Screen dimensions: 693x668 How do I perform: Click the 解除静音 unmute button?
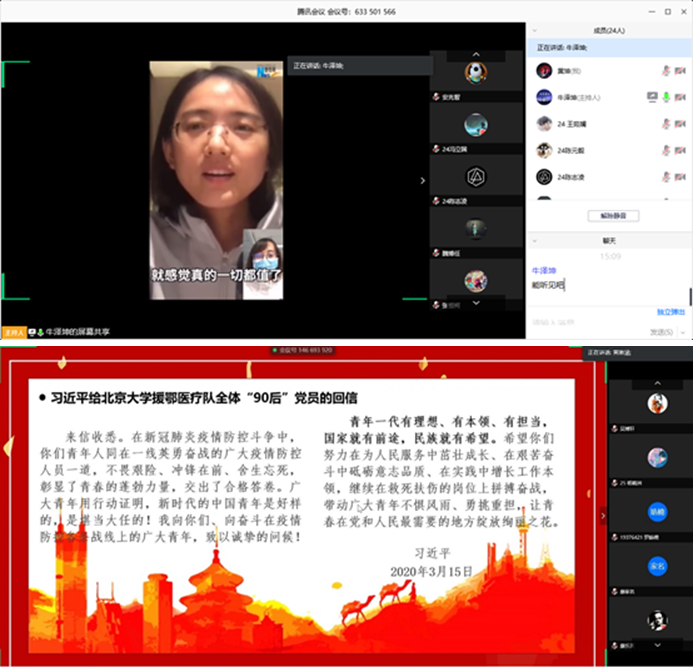(611, 216)
